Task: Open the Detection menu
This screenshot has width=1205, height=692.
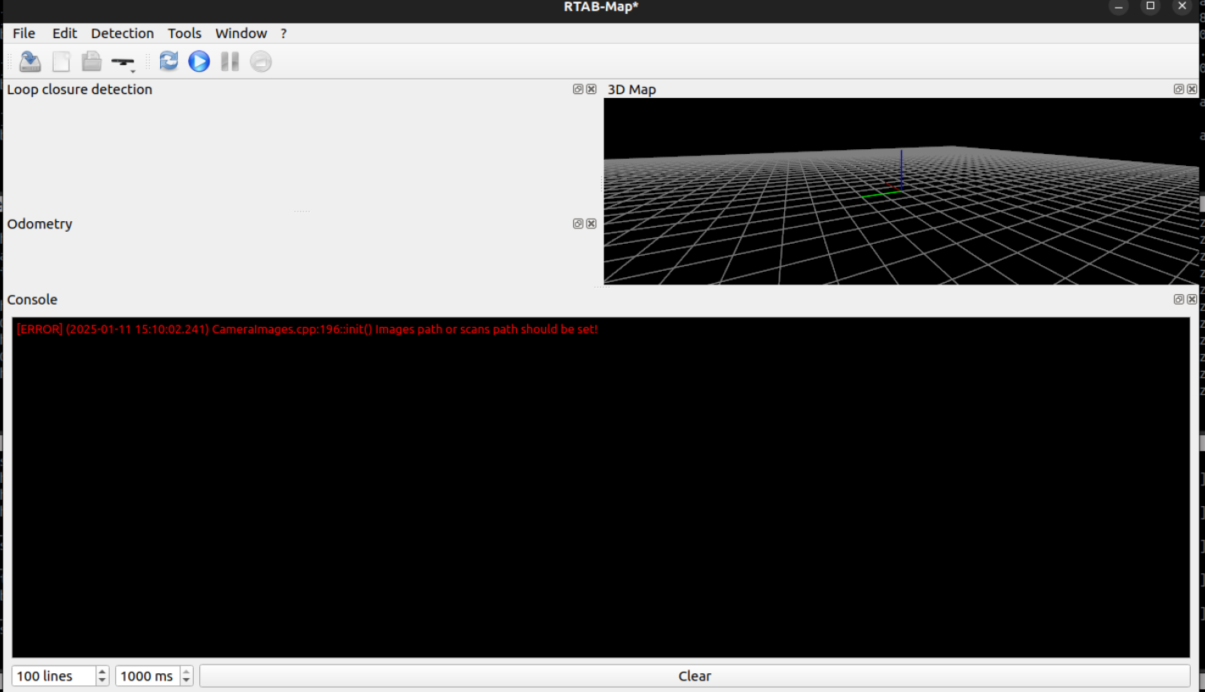Action: 122,33
